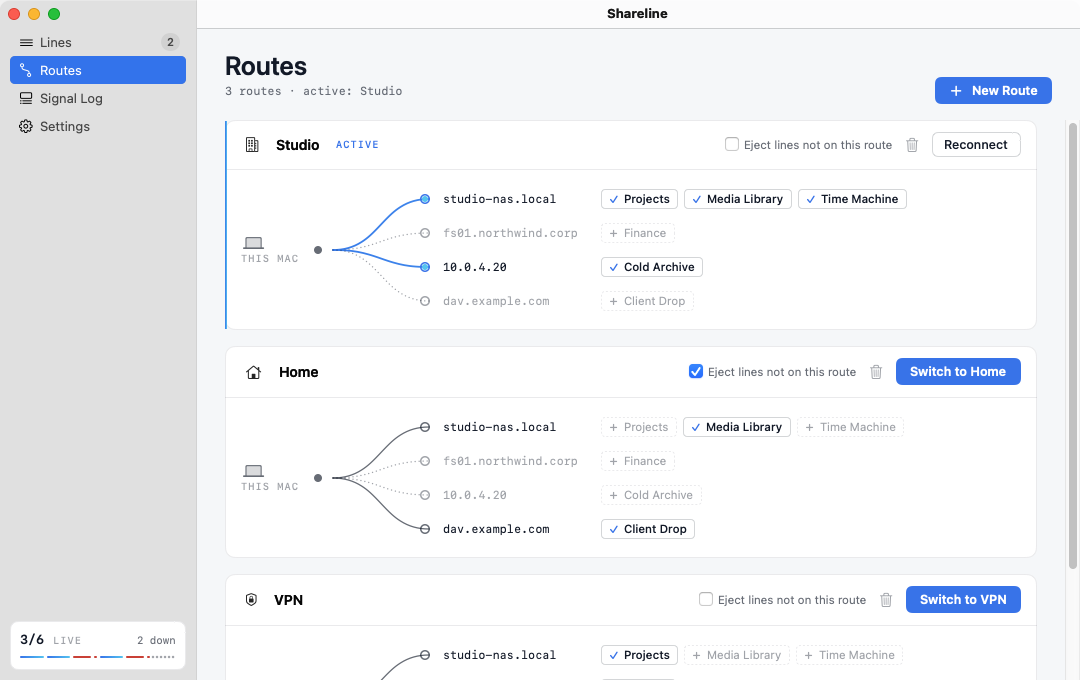The width and height of the screenshot is (1080, 680).
Task: Uncheck eject lines checkbox for Home
Action: click(696, 371)
